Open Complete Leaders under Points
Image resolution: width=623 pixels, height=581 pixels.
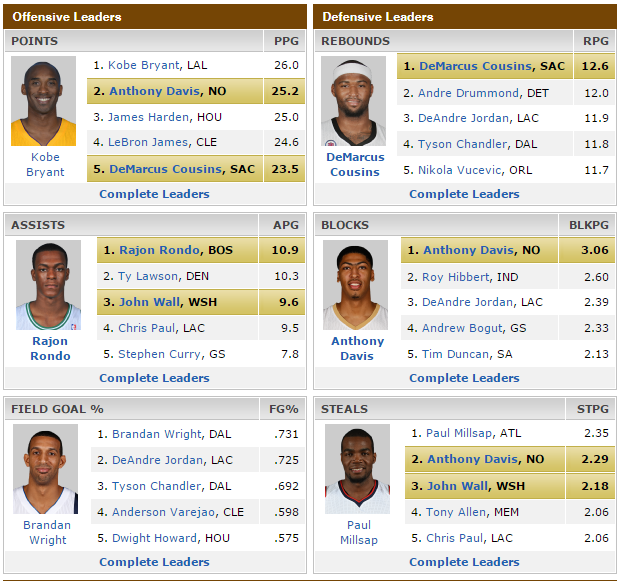coord(155,194)
